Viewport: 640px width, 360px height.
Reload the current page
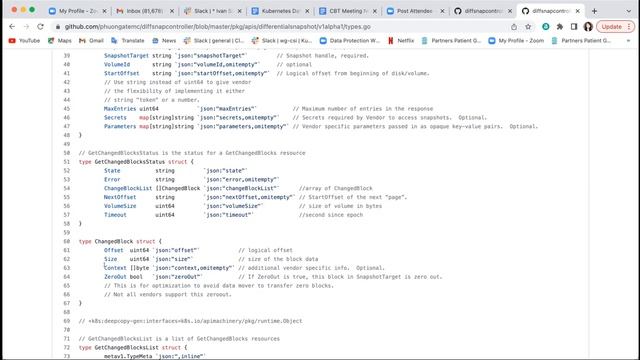[40, 27]
